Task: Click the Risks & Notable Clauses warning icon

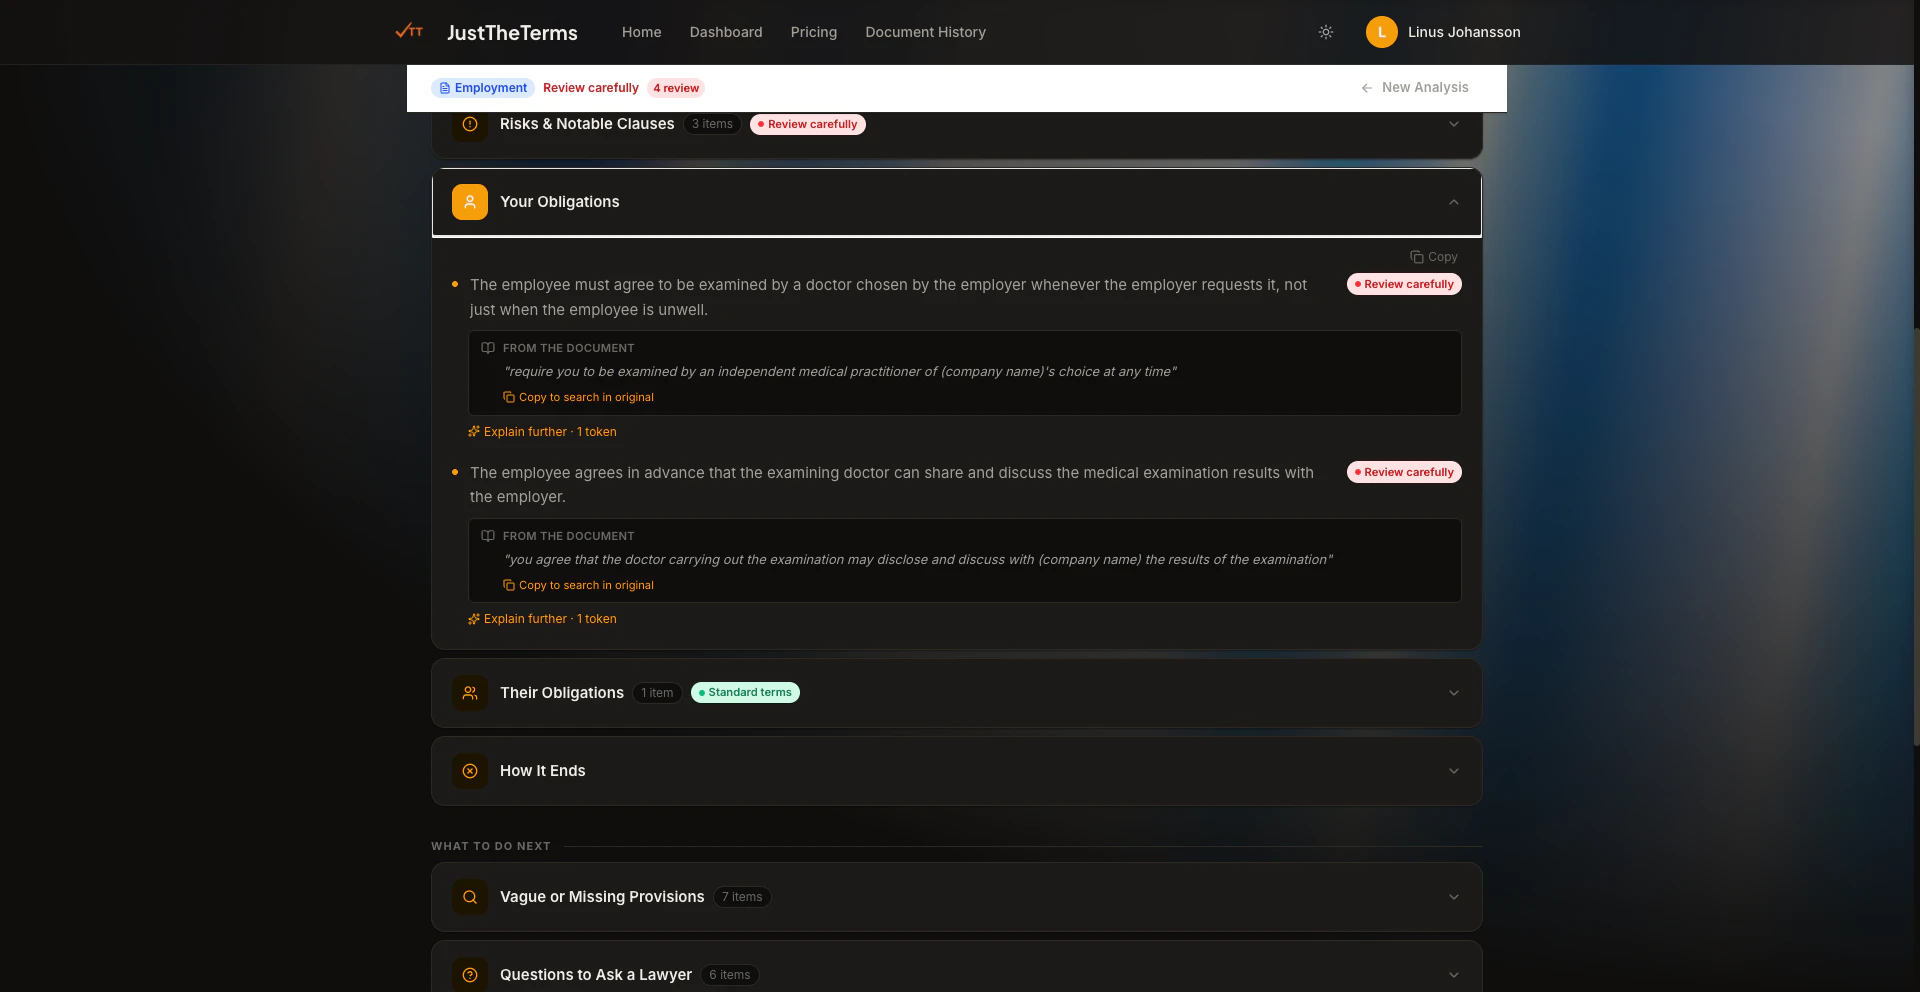Action: (470, 124)
